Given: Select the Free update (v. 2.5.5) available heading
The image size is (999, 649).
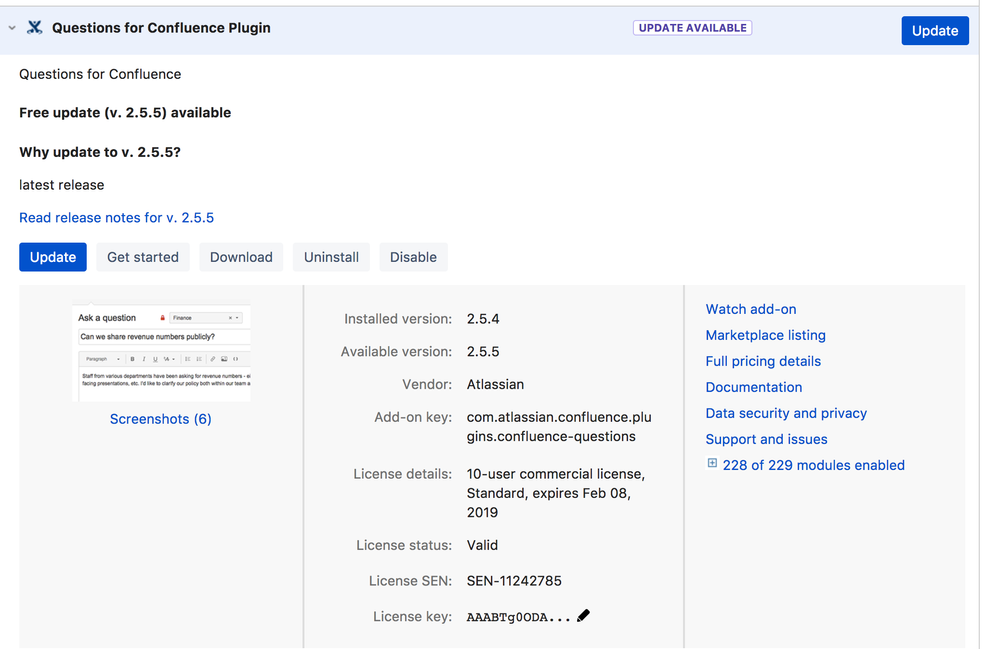Looking at the screenshot, I should click(x=125, y=113).
